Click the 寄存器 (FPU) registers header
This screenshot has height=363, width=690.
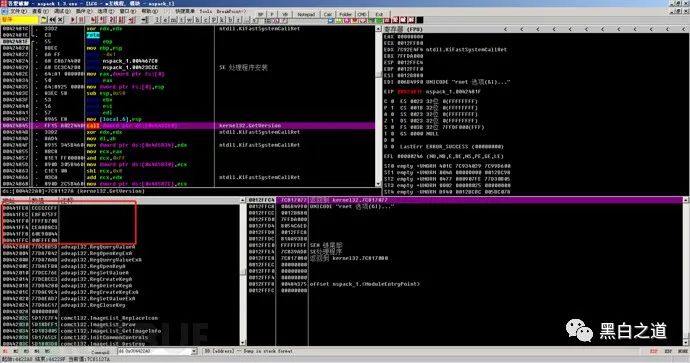pyautogui.click(x=404, y=29)
